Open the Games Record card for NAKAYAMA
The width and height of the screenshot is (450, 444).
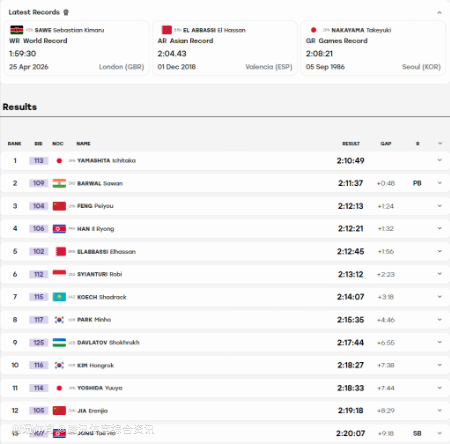click(373, 48)
